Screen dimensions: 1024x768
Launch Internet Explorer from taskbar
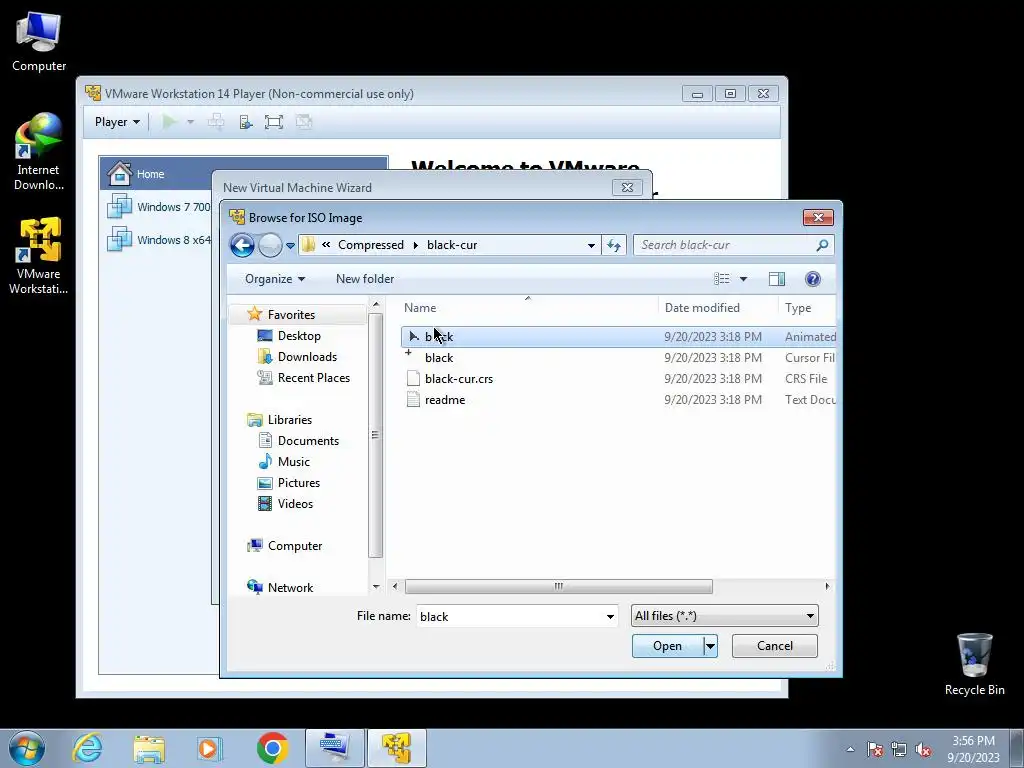(88, 748)
